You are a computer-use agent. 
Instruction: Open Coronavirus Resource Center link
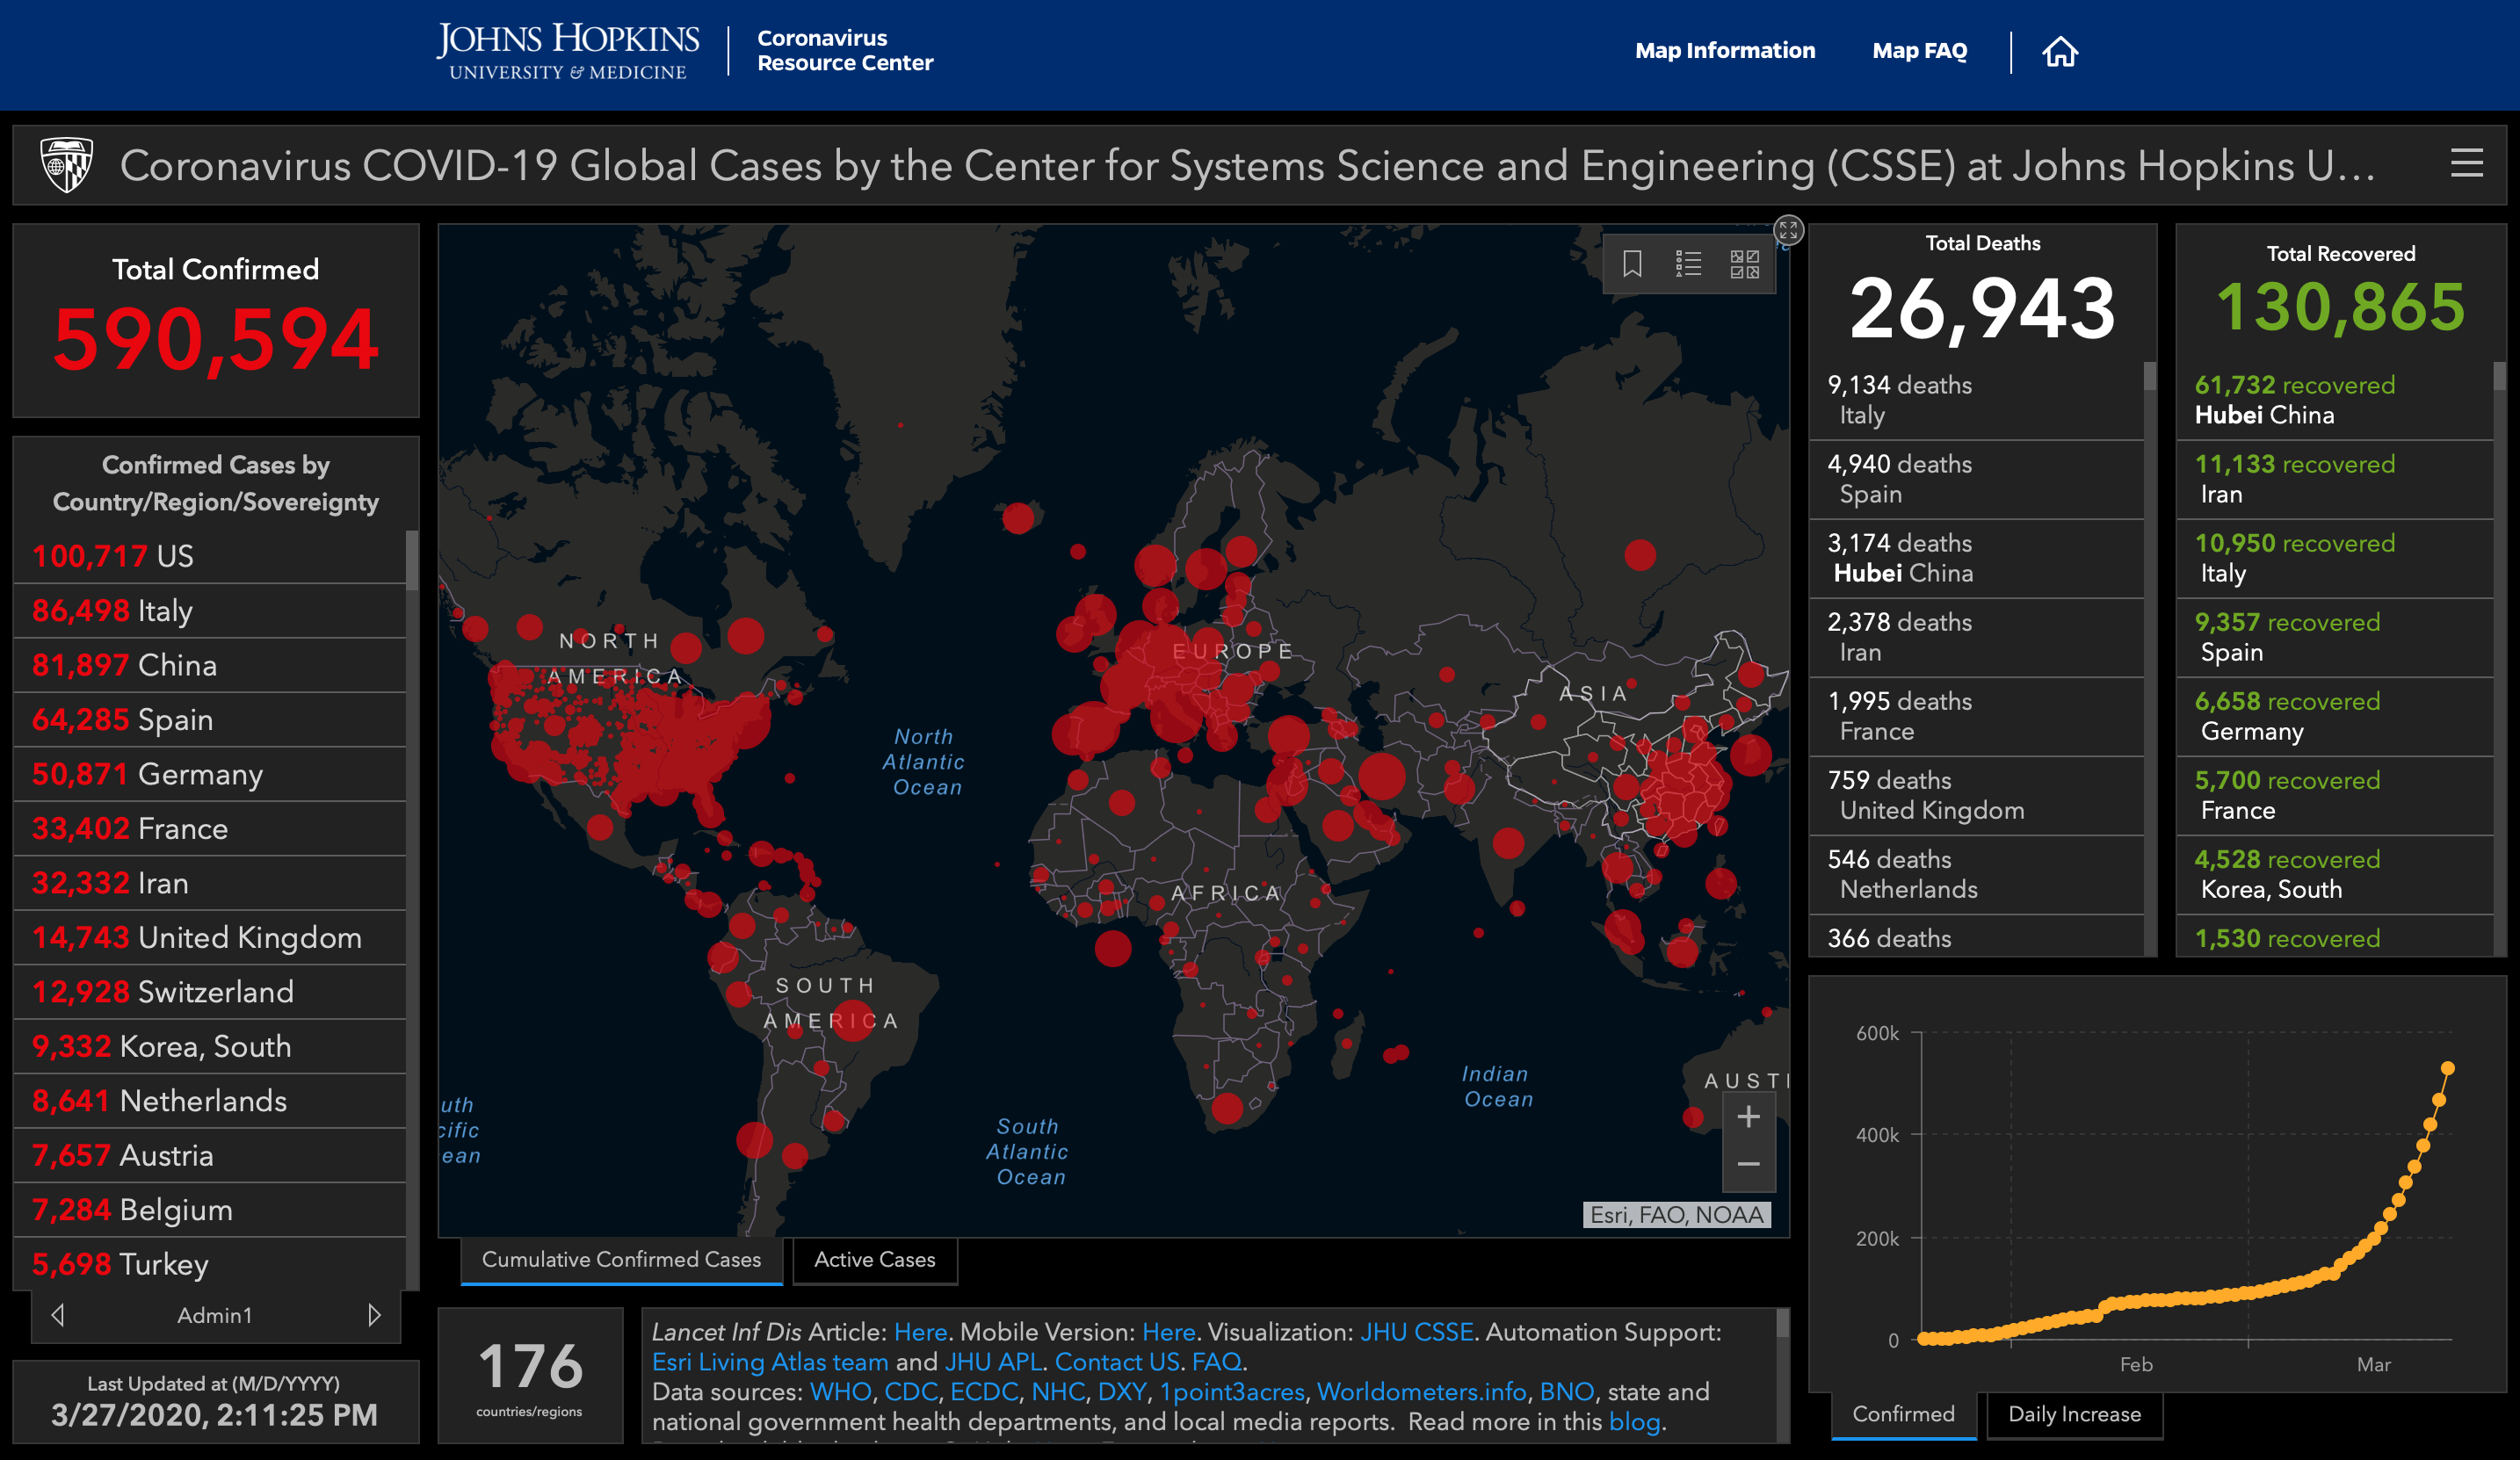[844, 50]
